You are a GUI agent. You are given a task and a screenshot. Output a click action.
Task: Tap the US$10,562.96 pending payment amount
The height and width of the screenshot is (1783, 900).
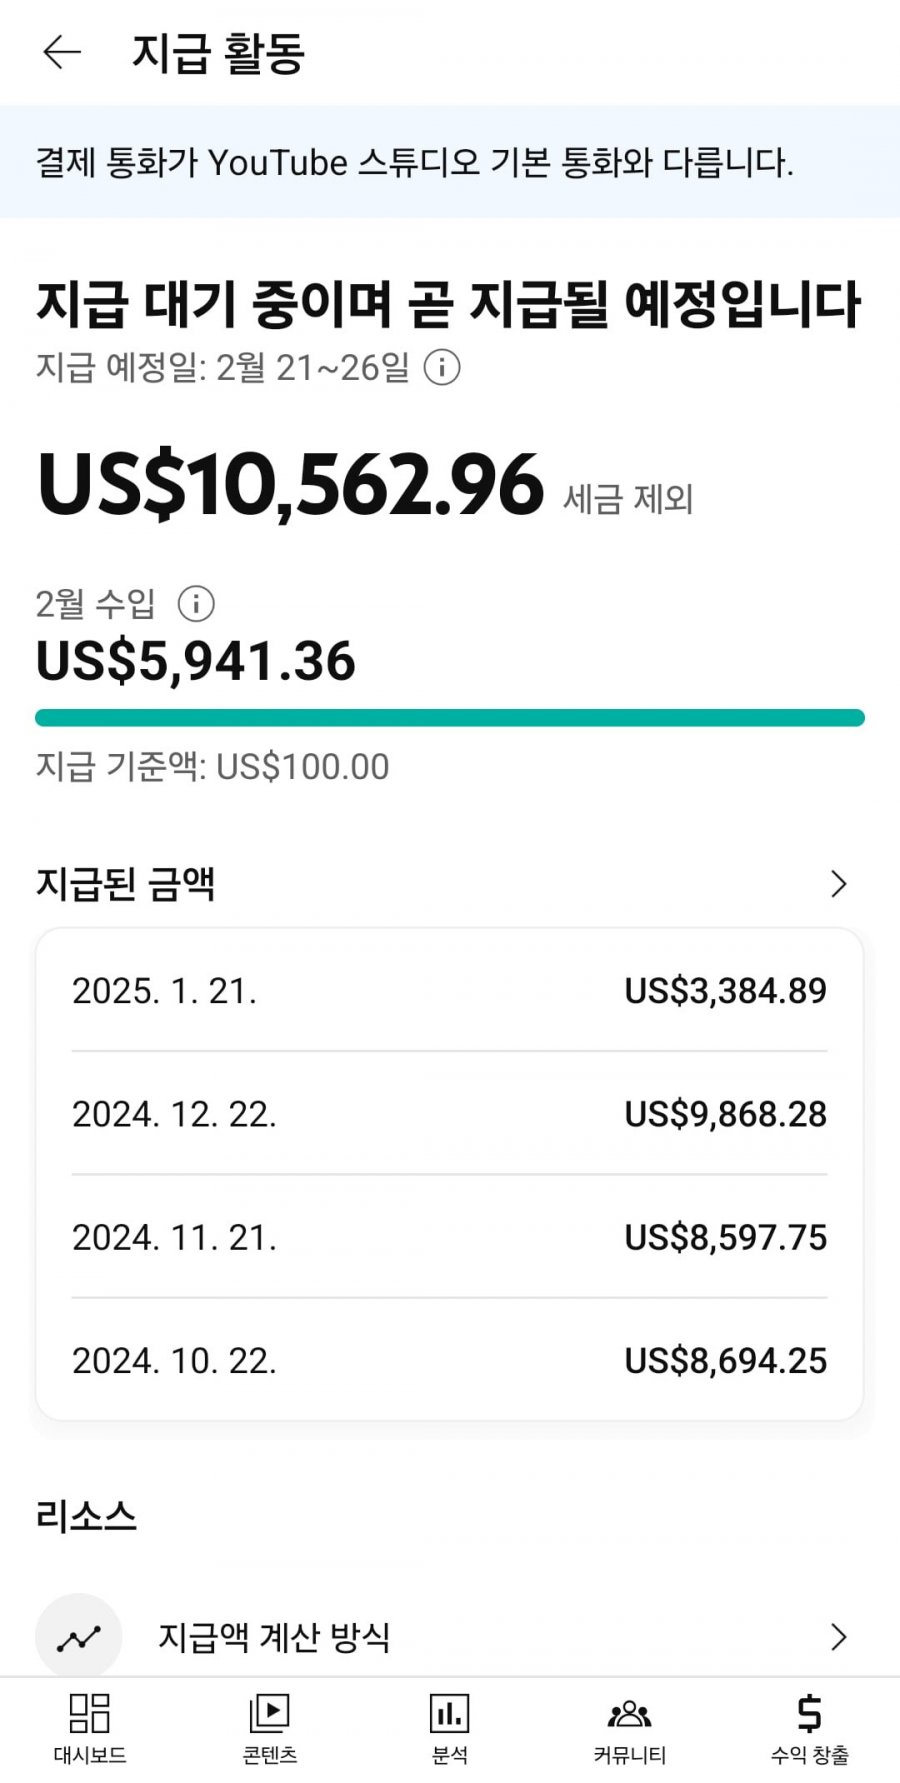[290, 485]
